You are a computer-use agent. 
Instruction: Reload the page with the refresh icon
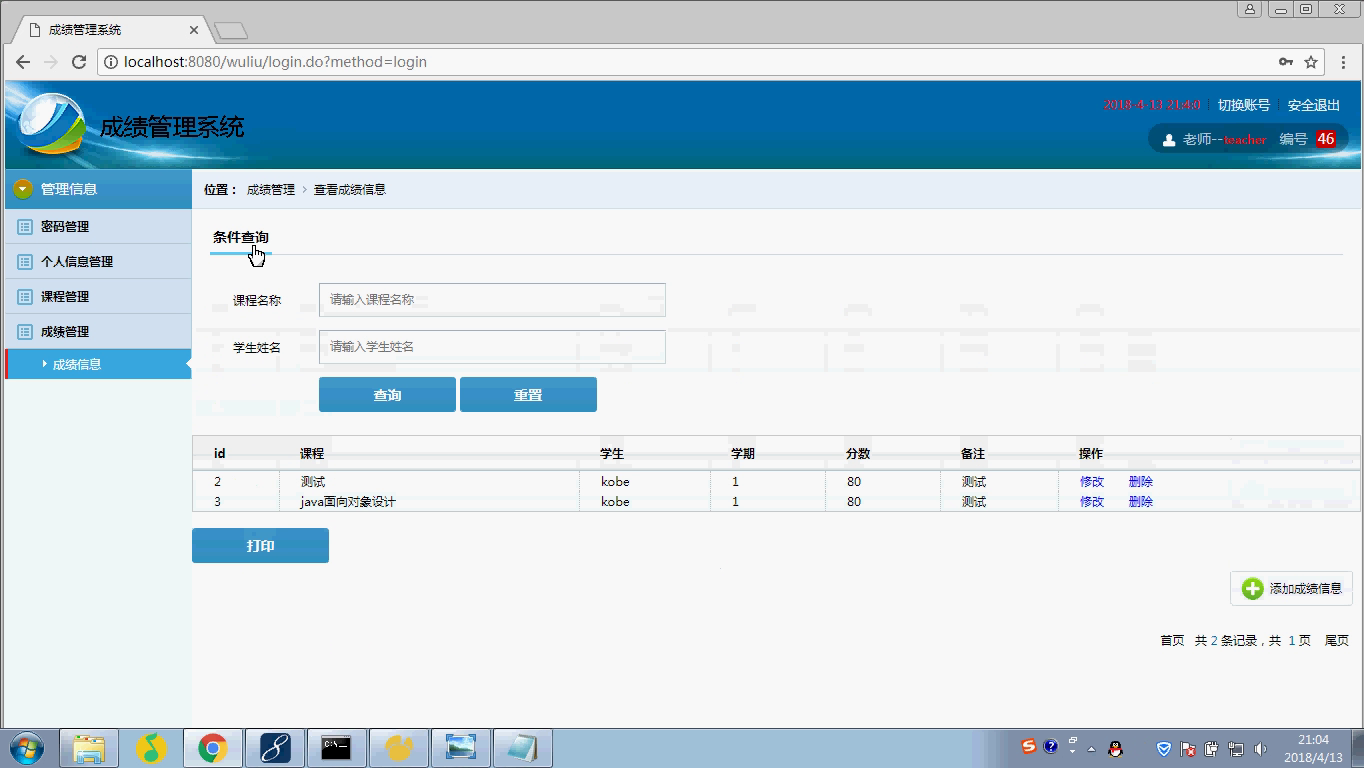[79, 62]
